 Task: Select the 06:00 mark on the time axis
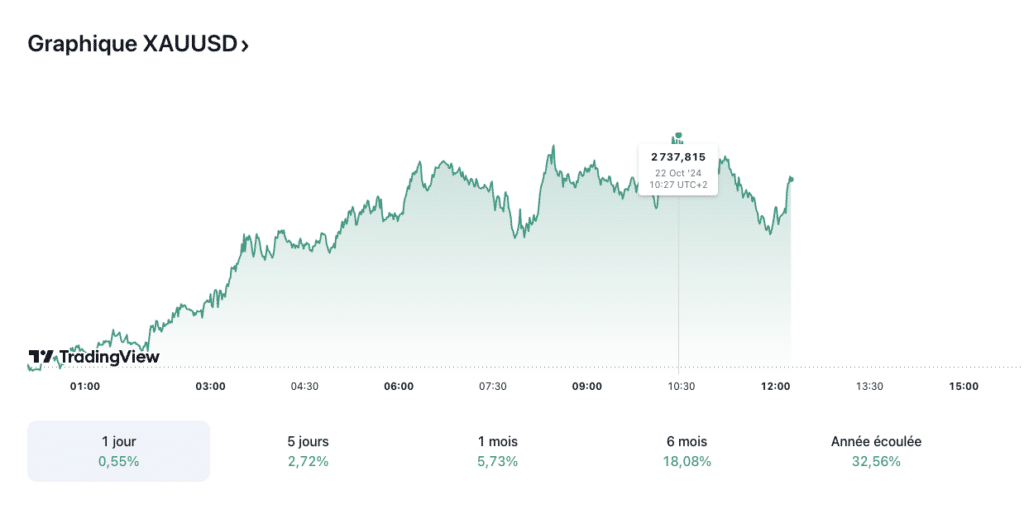[x=398, y=386]
